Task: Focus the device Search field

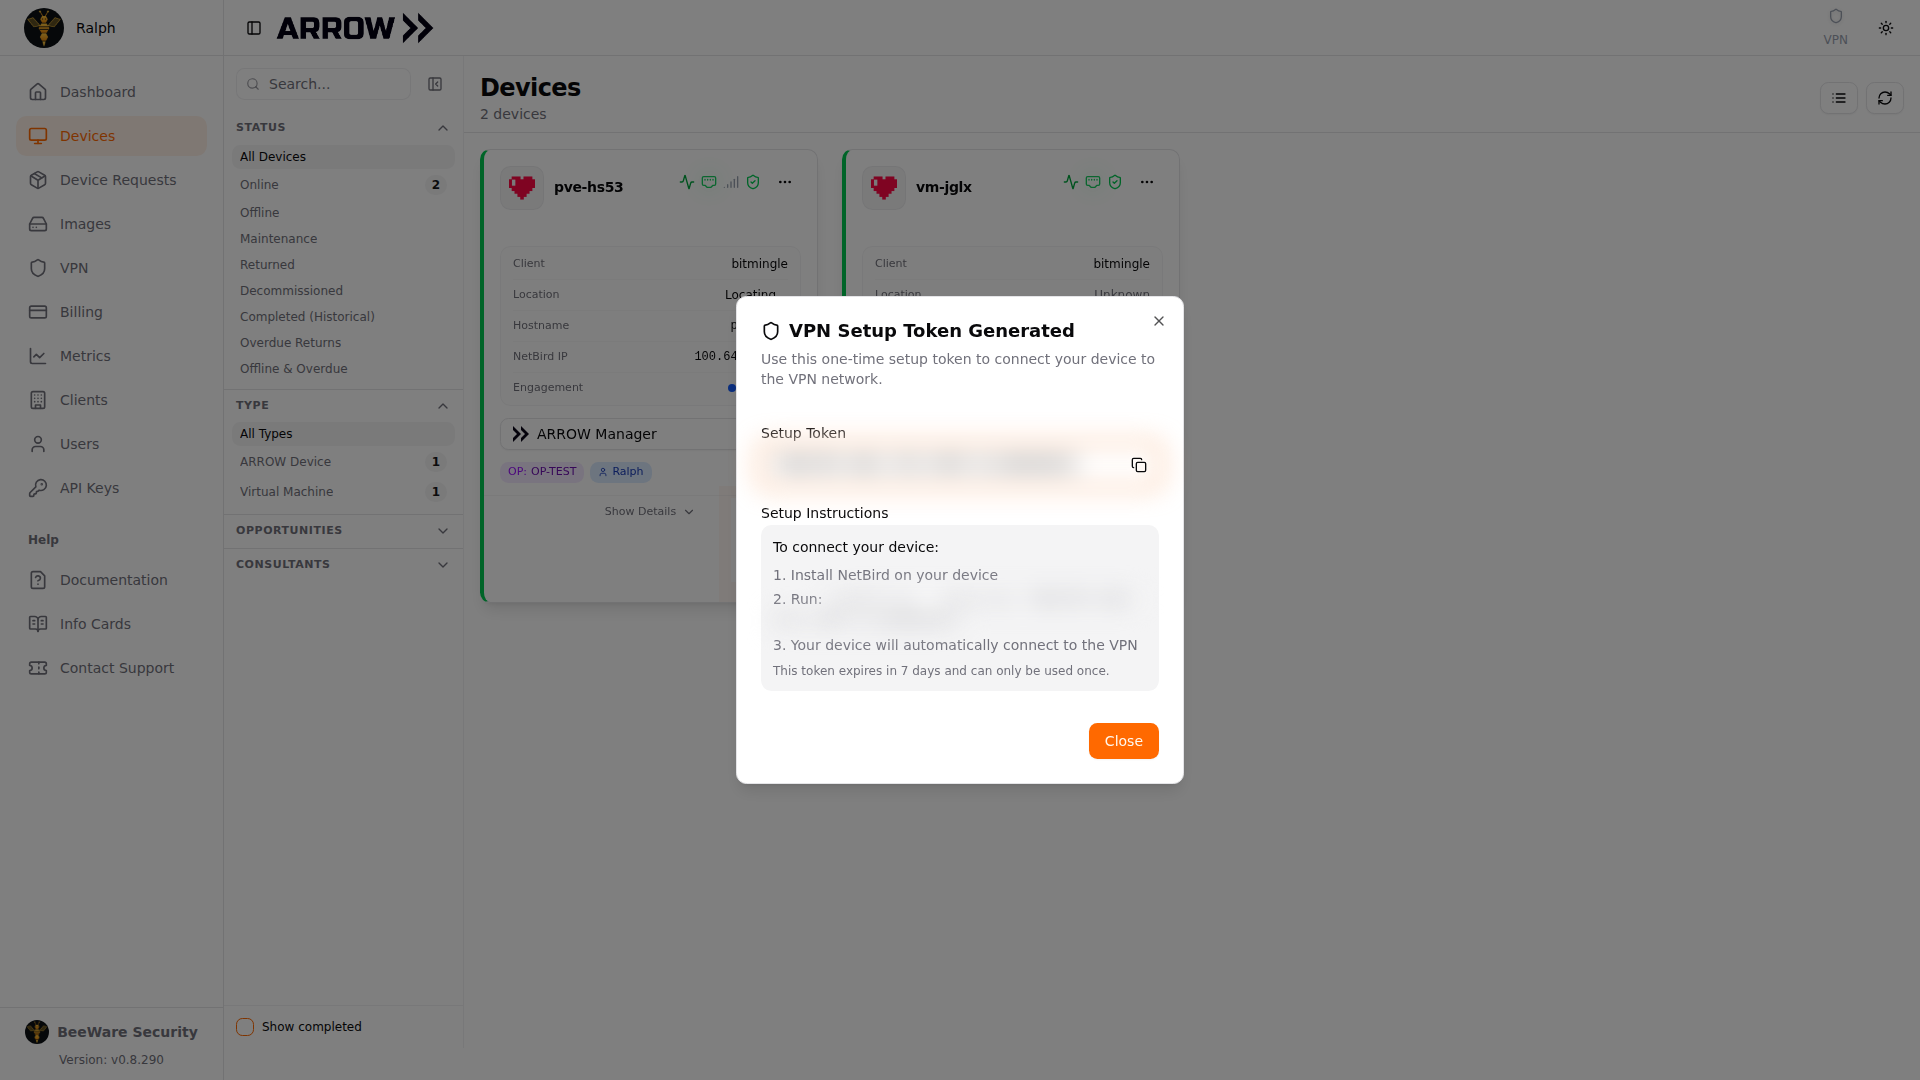Action: (x=323, y=84)
